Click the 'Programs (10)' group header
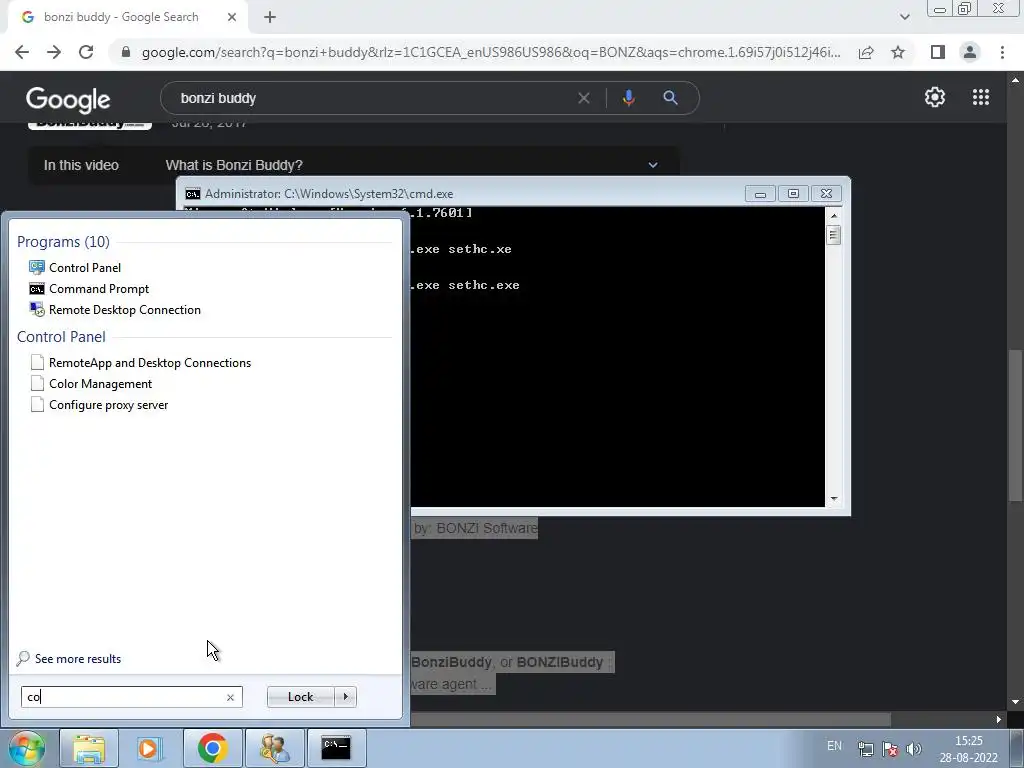1024x768 pixels. 63,242
